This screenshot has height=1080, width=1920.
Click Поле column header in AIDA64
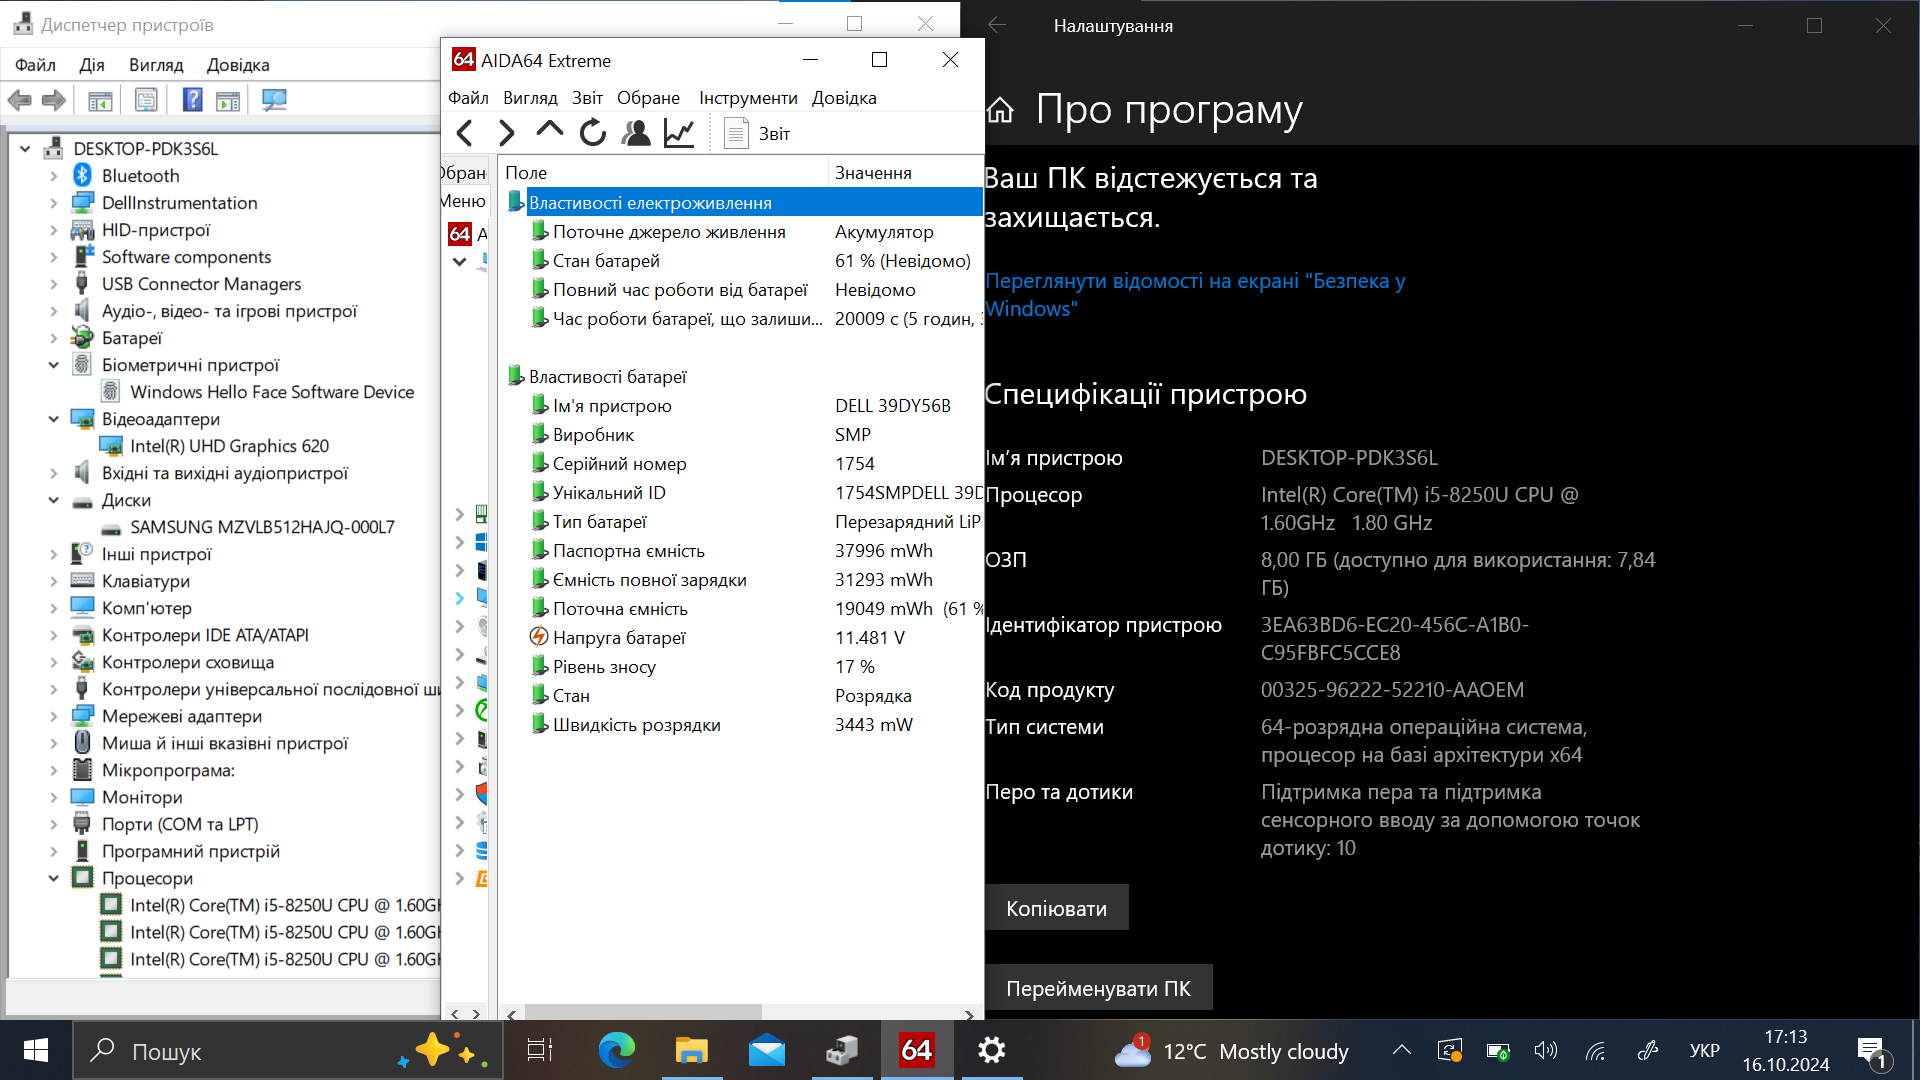[x=663, y=173]
